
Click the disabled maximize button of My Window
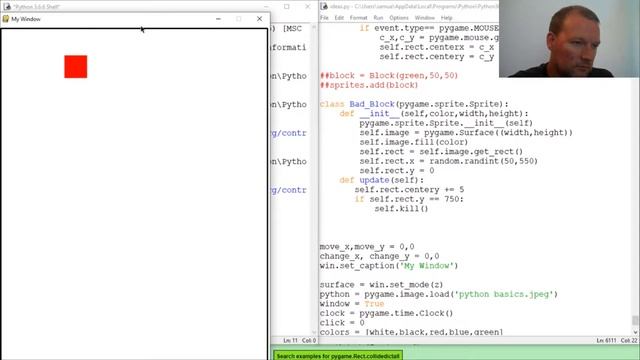pos(239,19)
